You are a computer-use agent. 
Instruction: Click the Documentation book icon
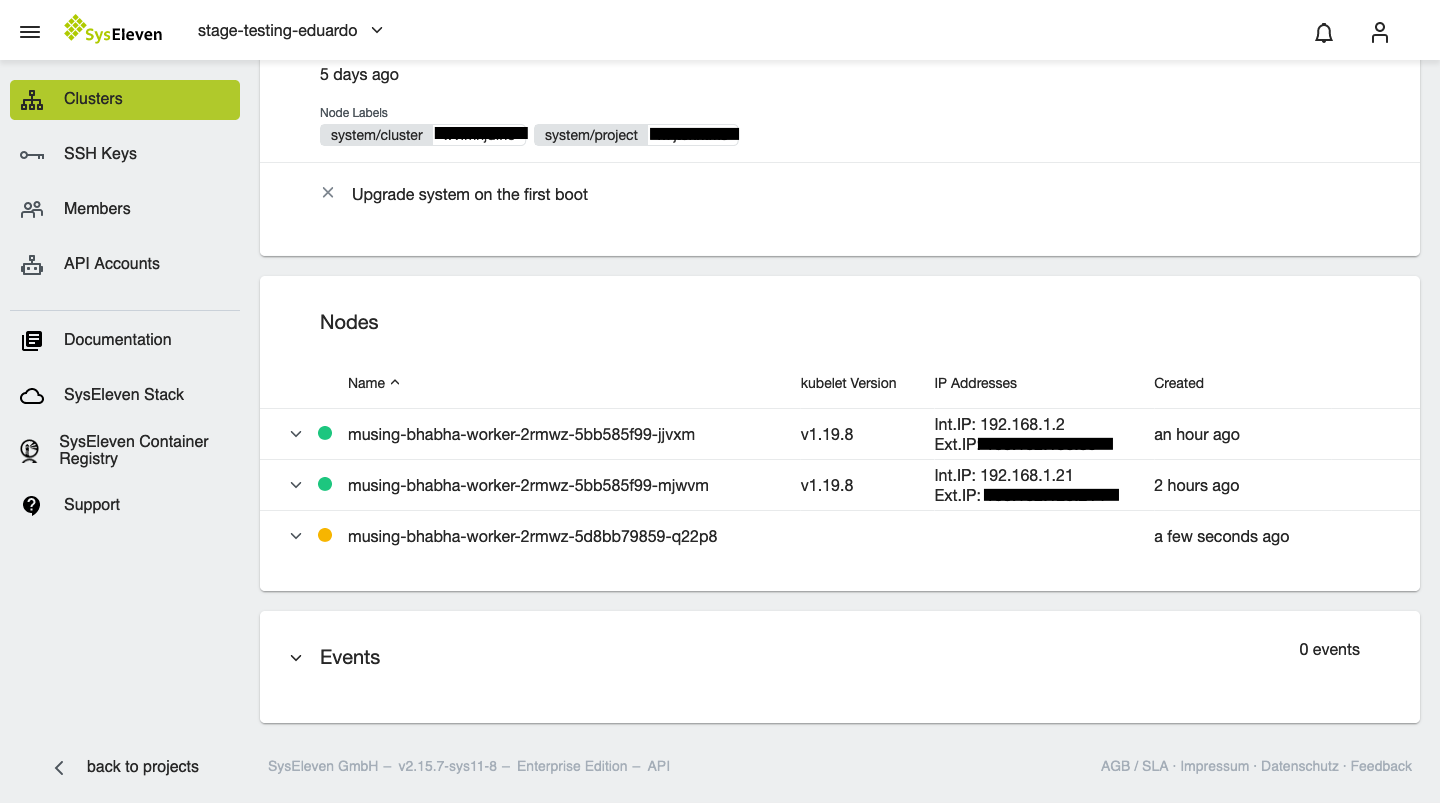pos(32,340)
